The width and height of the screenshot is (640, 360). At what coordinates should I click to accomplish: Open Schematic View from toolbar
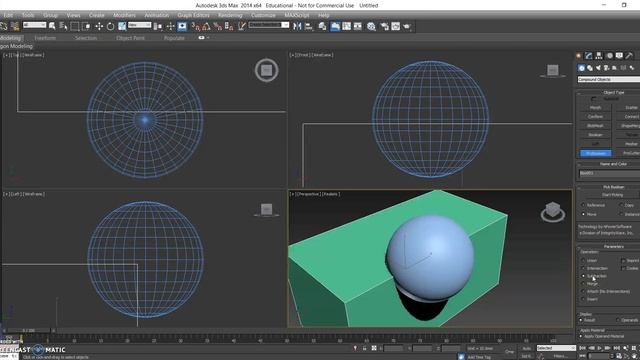pyautogui.click(x=358, y=26)
